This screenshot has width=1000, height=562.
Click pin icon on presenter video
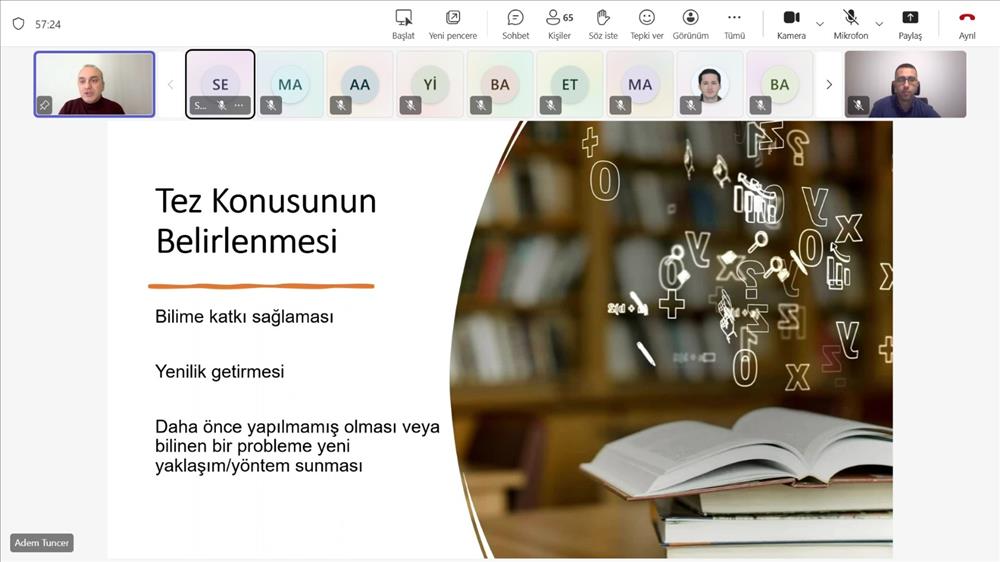click(44, 104)
